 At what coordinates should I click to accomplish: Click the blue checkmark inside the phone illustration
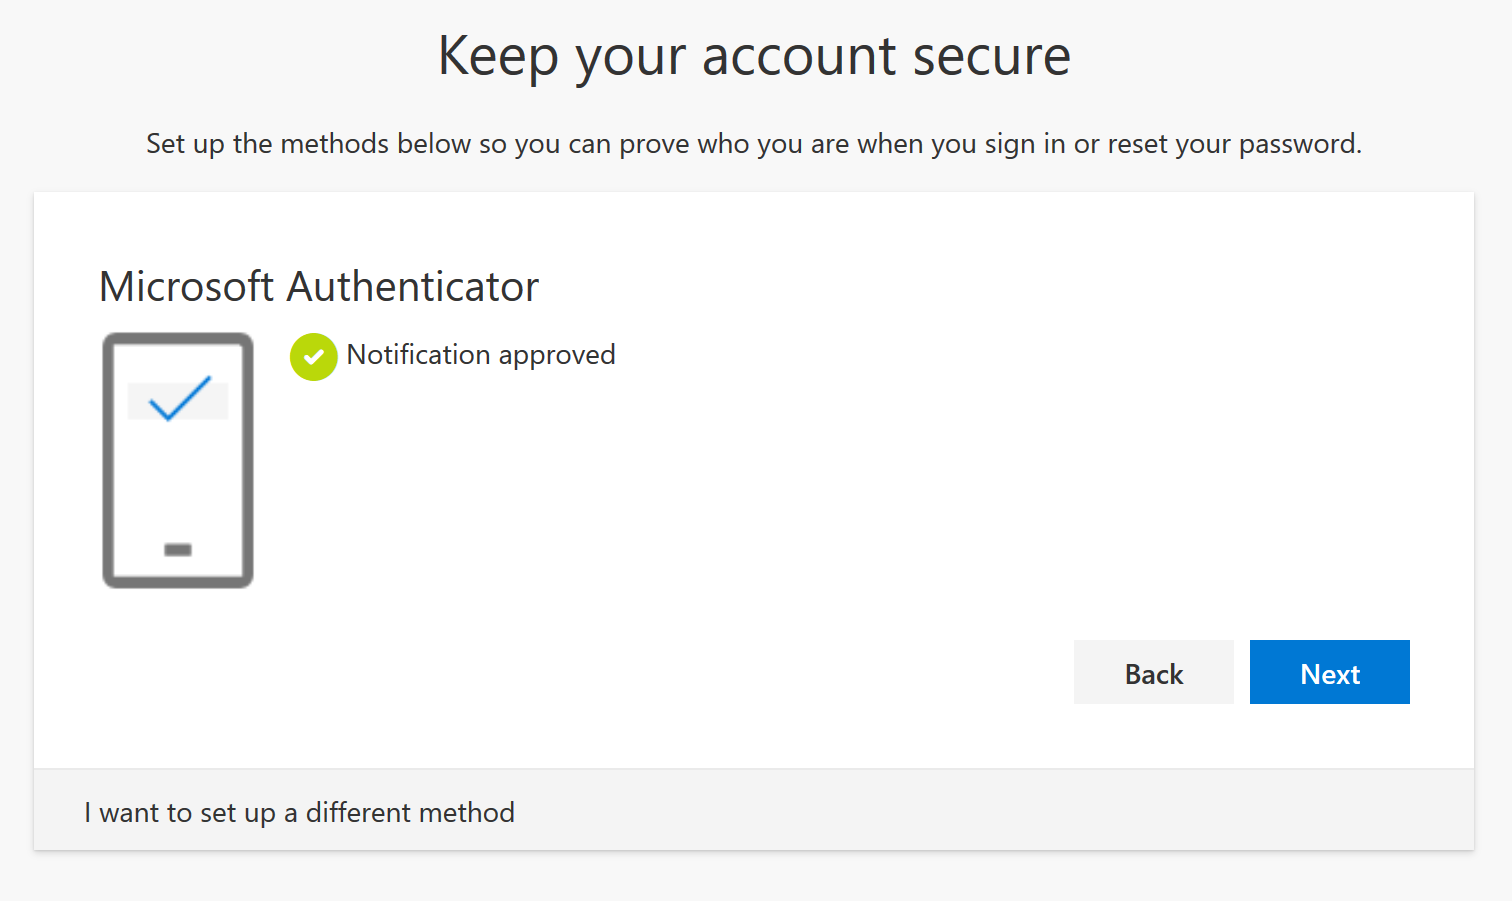pos(179,398)
